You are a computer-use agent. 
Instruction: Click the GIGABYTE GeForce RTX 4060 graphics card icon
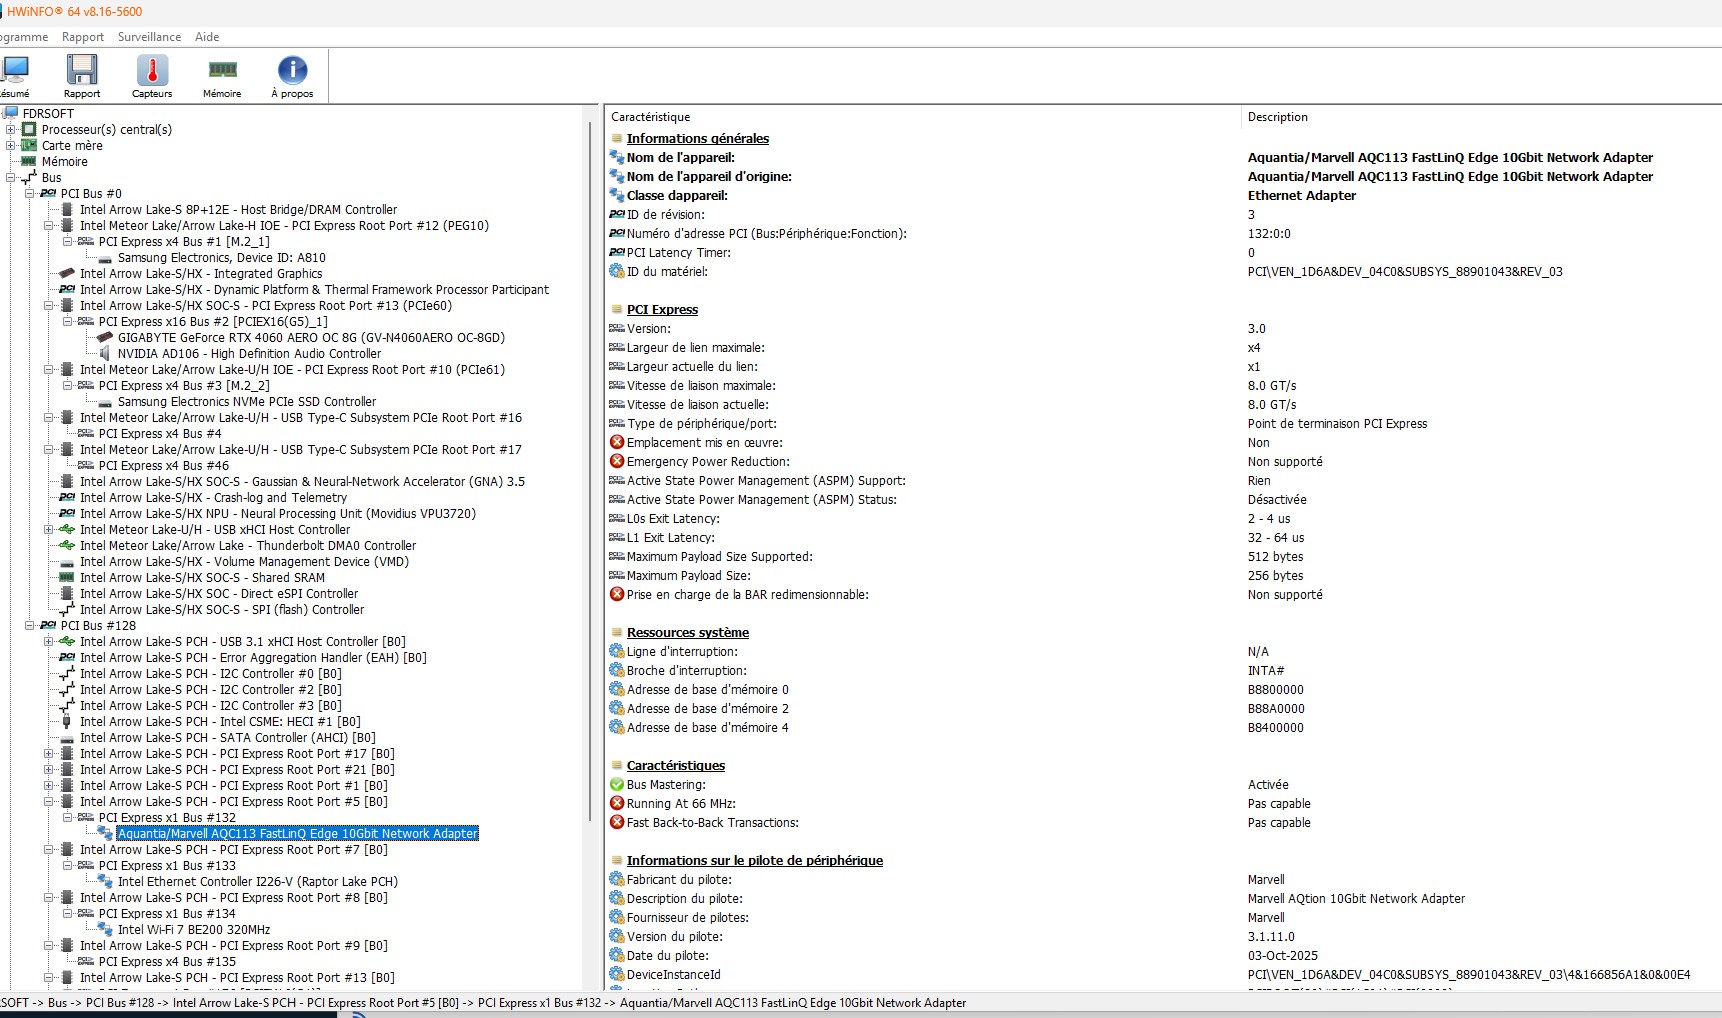105,338
